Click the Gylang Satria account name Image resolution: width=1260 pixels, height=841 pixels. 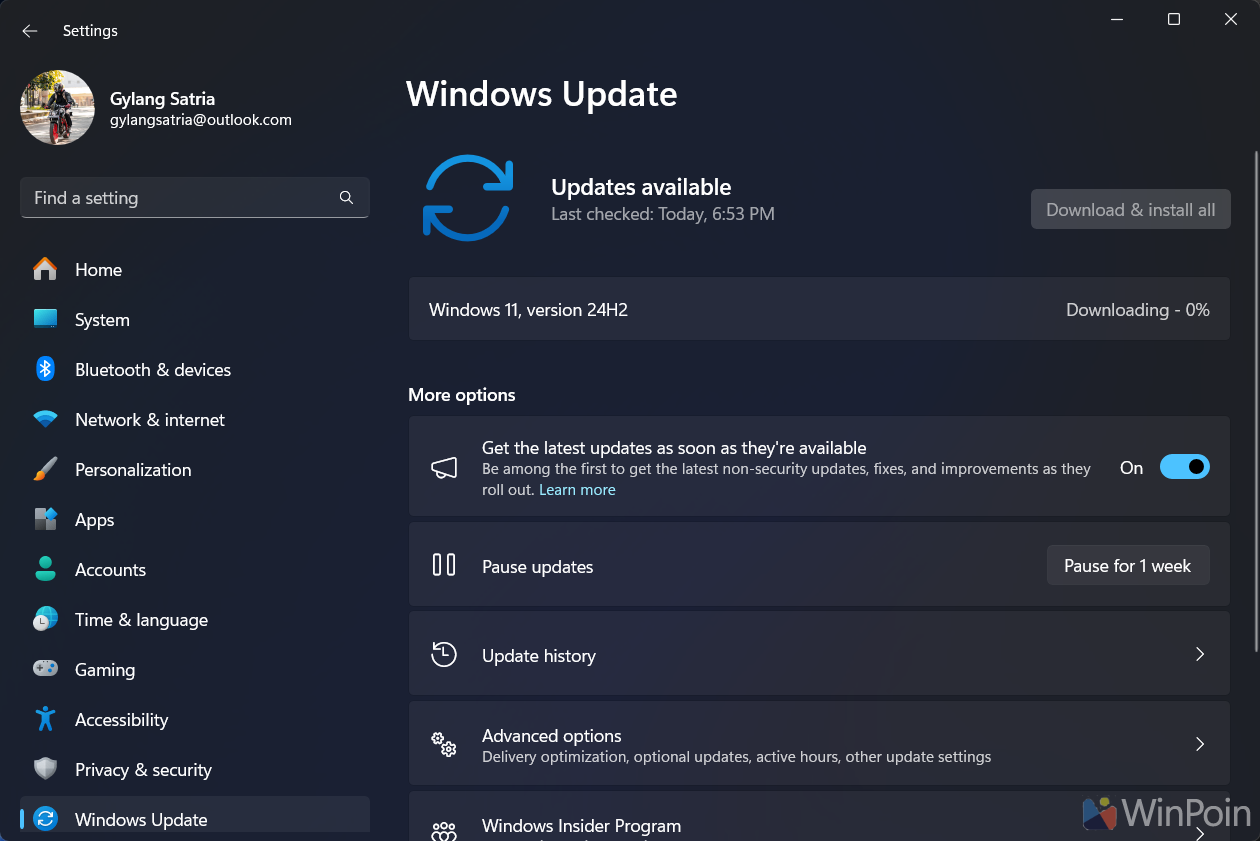162,99
